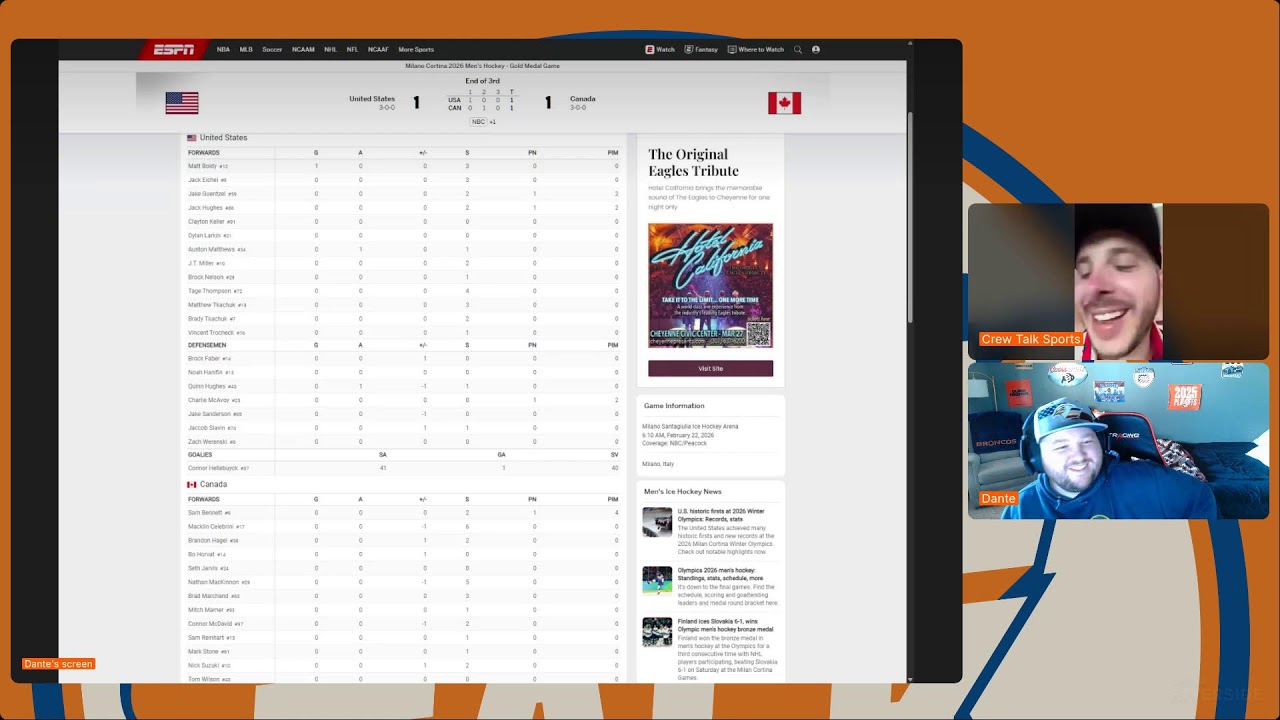The image size is (1280, 720).
Task: Open Clayton Keller player link
Action: pyautogui.click(x=206, y=222)
